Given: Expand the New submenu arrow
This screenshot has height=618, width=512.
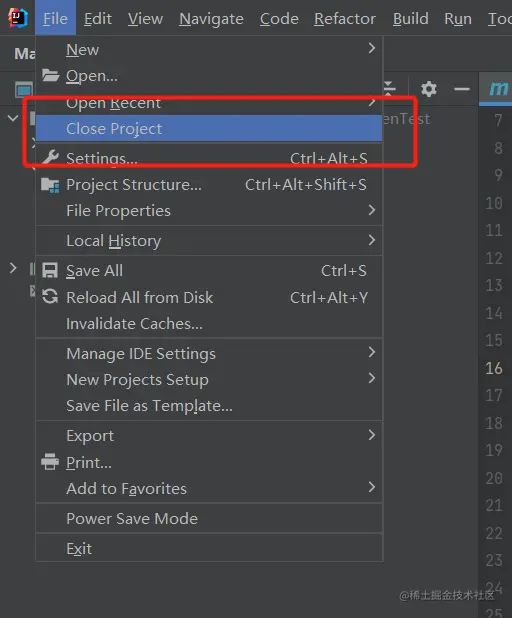Looking at the screenshot, I should click(371, 48).
